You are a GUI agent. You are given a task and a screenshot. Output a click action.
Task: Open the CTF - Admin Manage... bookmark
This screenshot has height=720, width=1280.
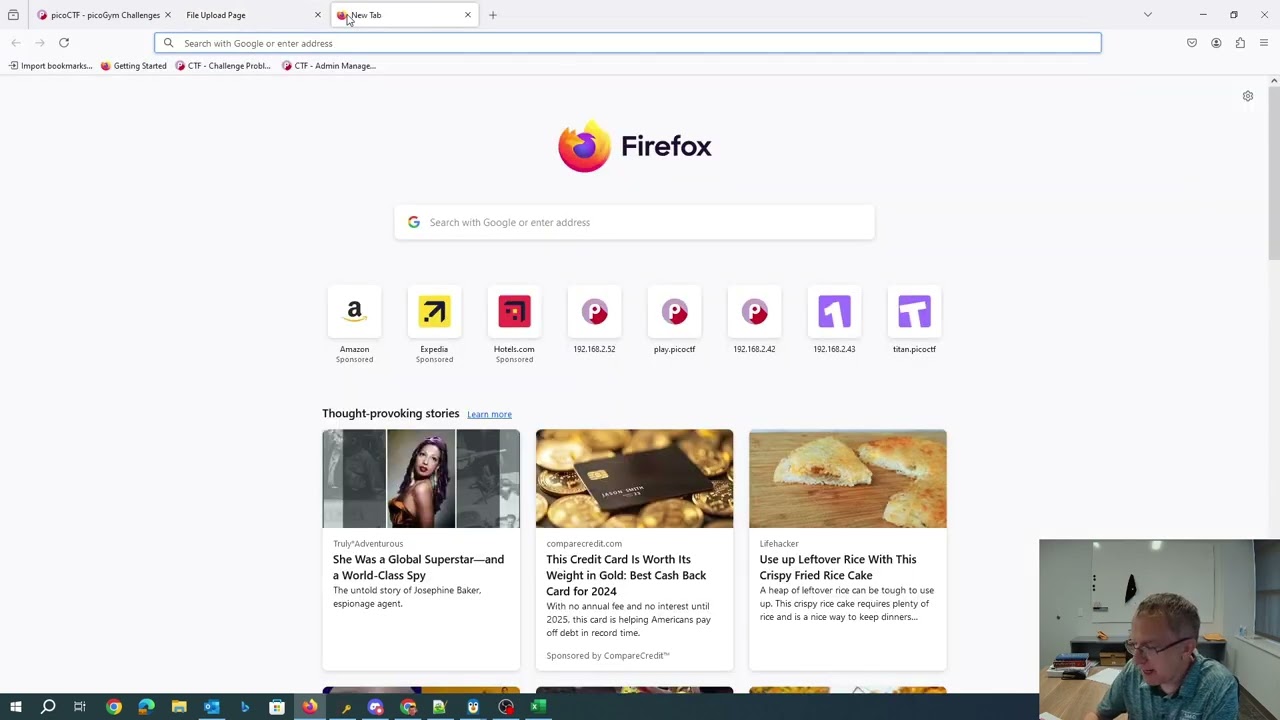coord(329,66)
